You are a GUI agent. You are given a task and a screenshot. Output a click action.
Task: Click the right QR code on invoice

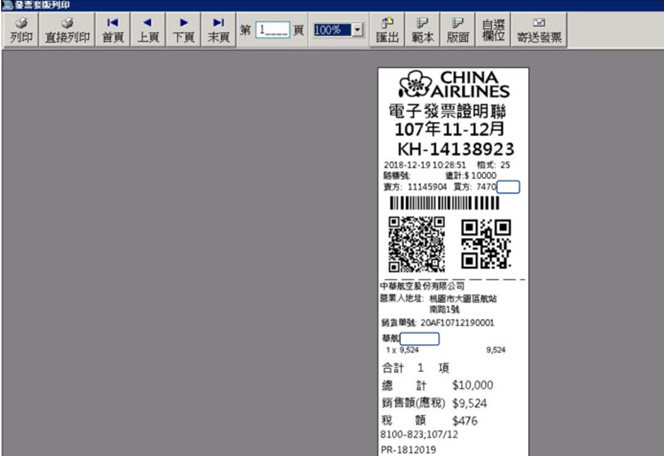[486, 243]
